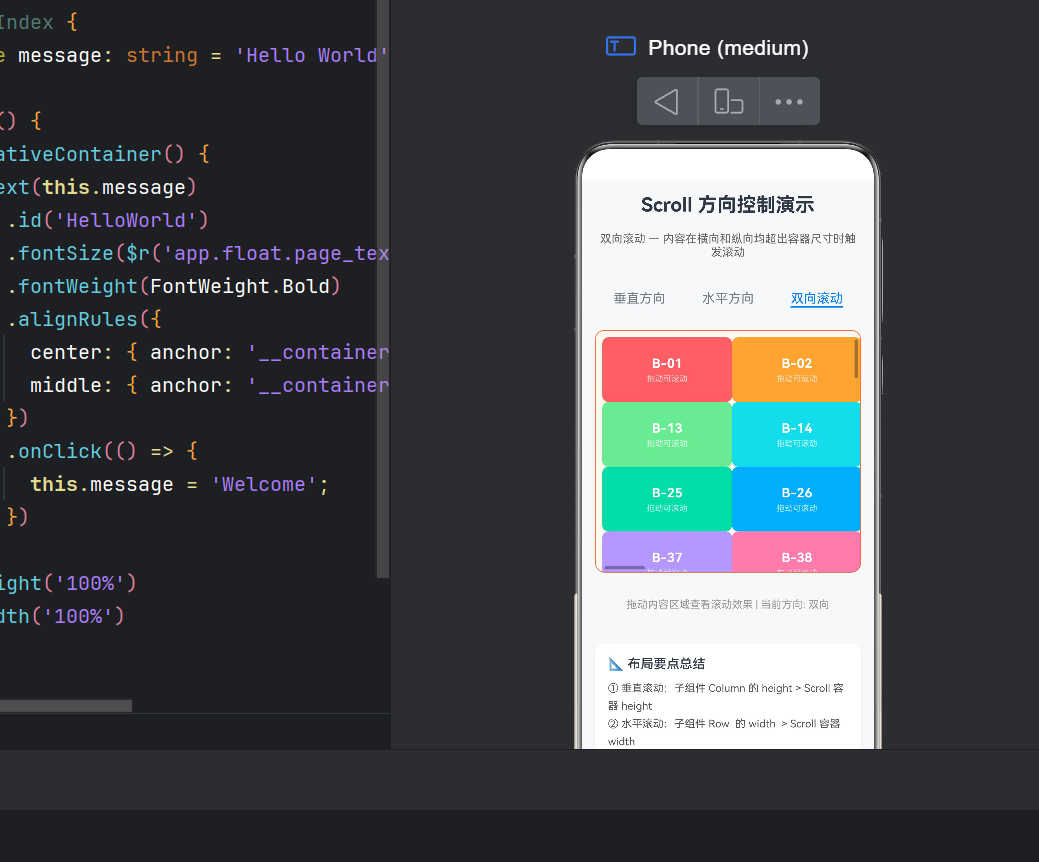Click the ② 水平滚动 summary line
Viewport: 1039px width, 862px height.
[x=724, y=732]
